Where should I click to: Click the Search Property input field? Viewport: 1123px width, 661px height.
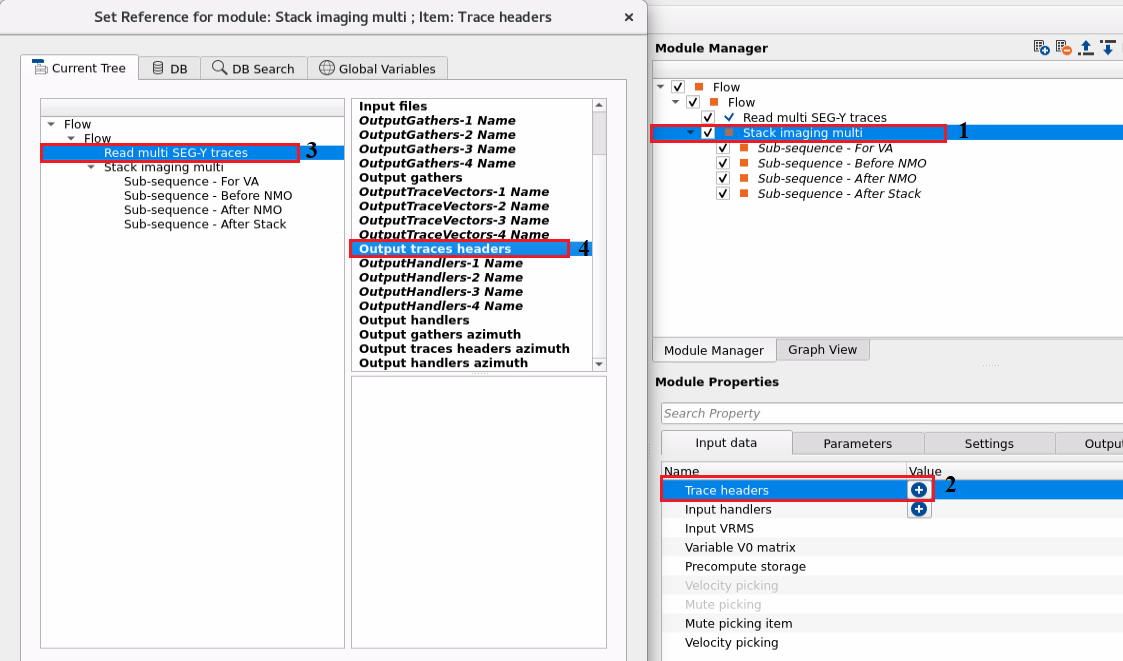tap(890, 413)
